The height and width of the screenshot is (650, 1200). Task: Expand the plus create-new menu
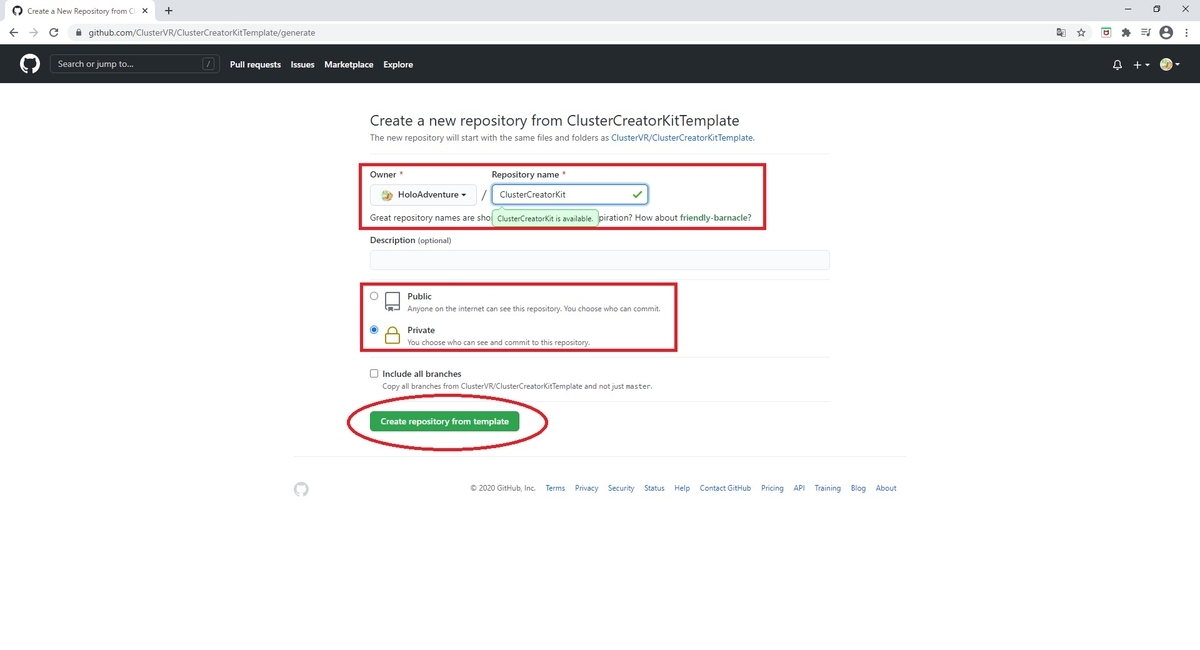click(x=1141, y=65)
